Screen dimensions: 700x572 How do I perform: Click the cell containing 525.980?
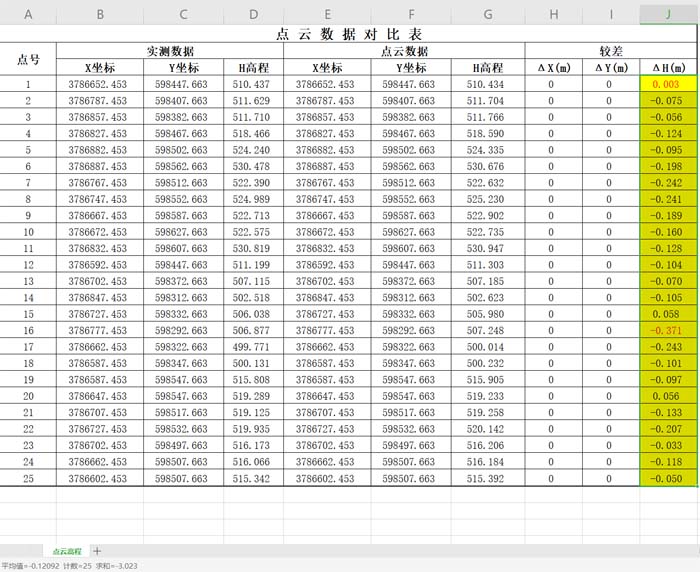(487, 314)
